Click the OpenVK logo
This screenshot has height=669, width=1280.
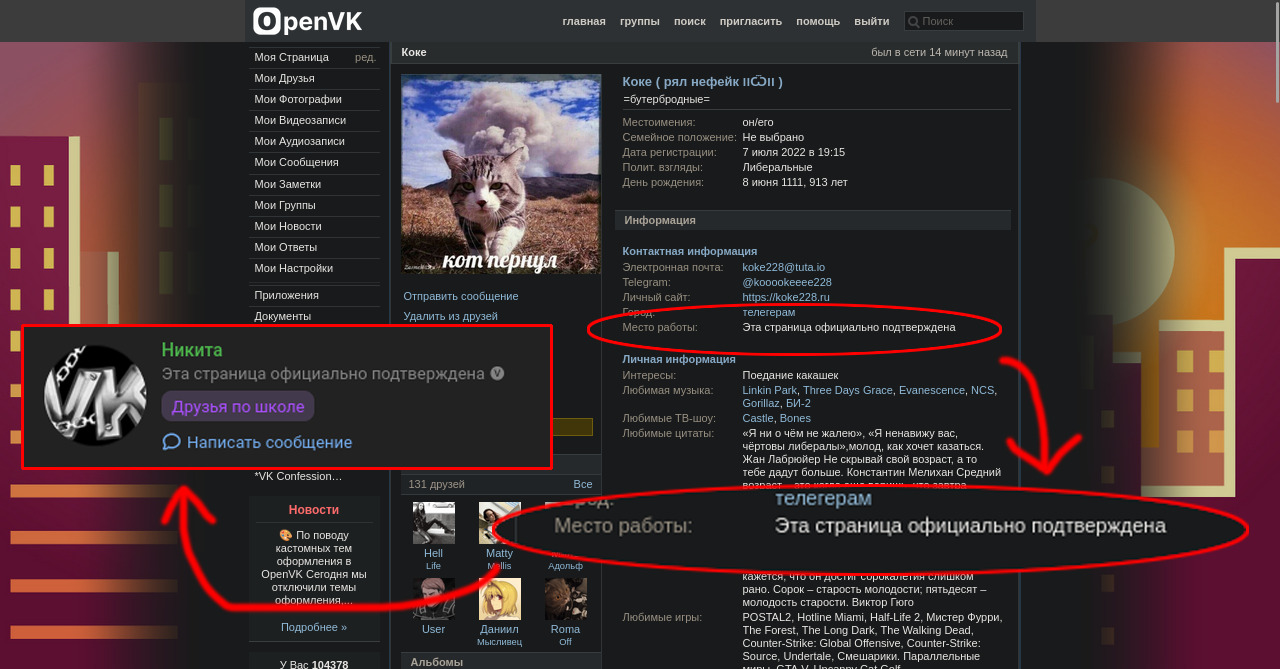point(307,21)
